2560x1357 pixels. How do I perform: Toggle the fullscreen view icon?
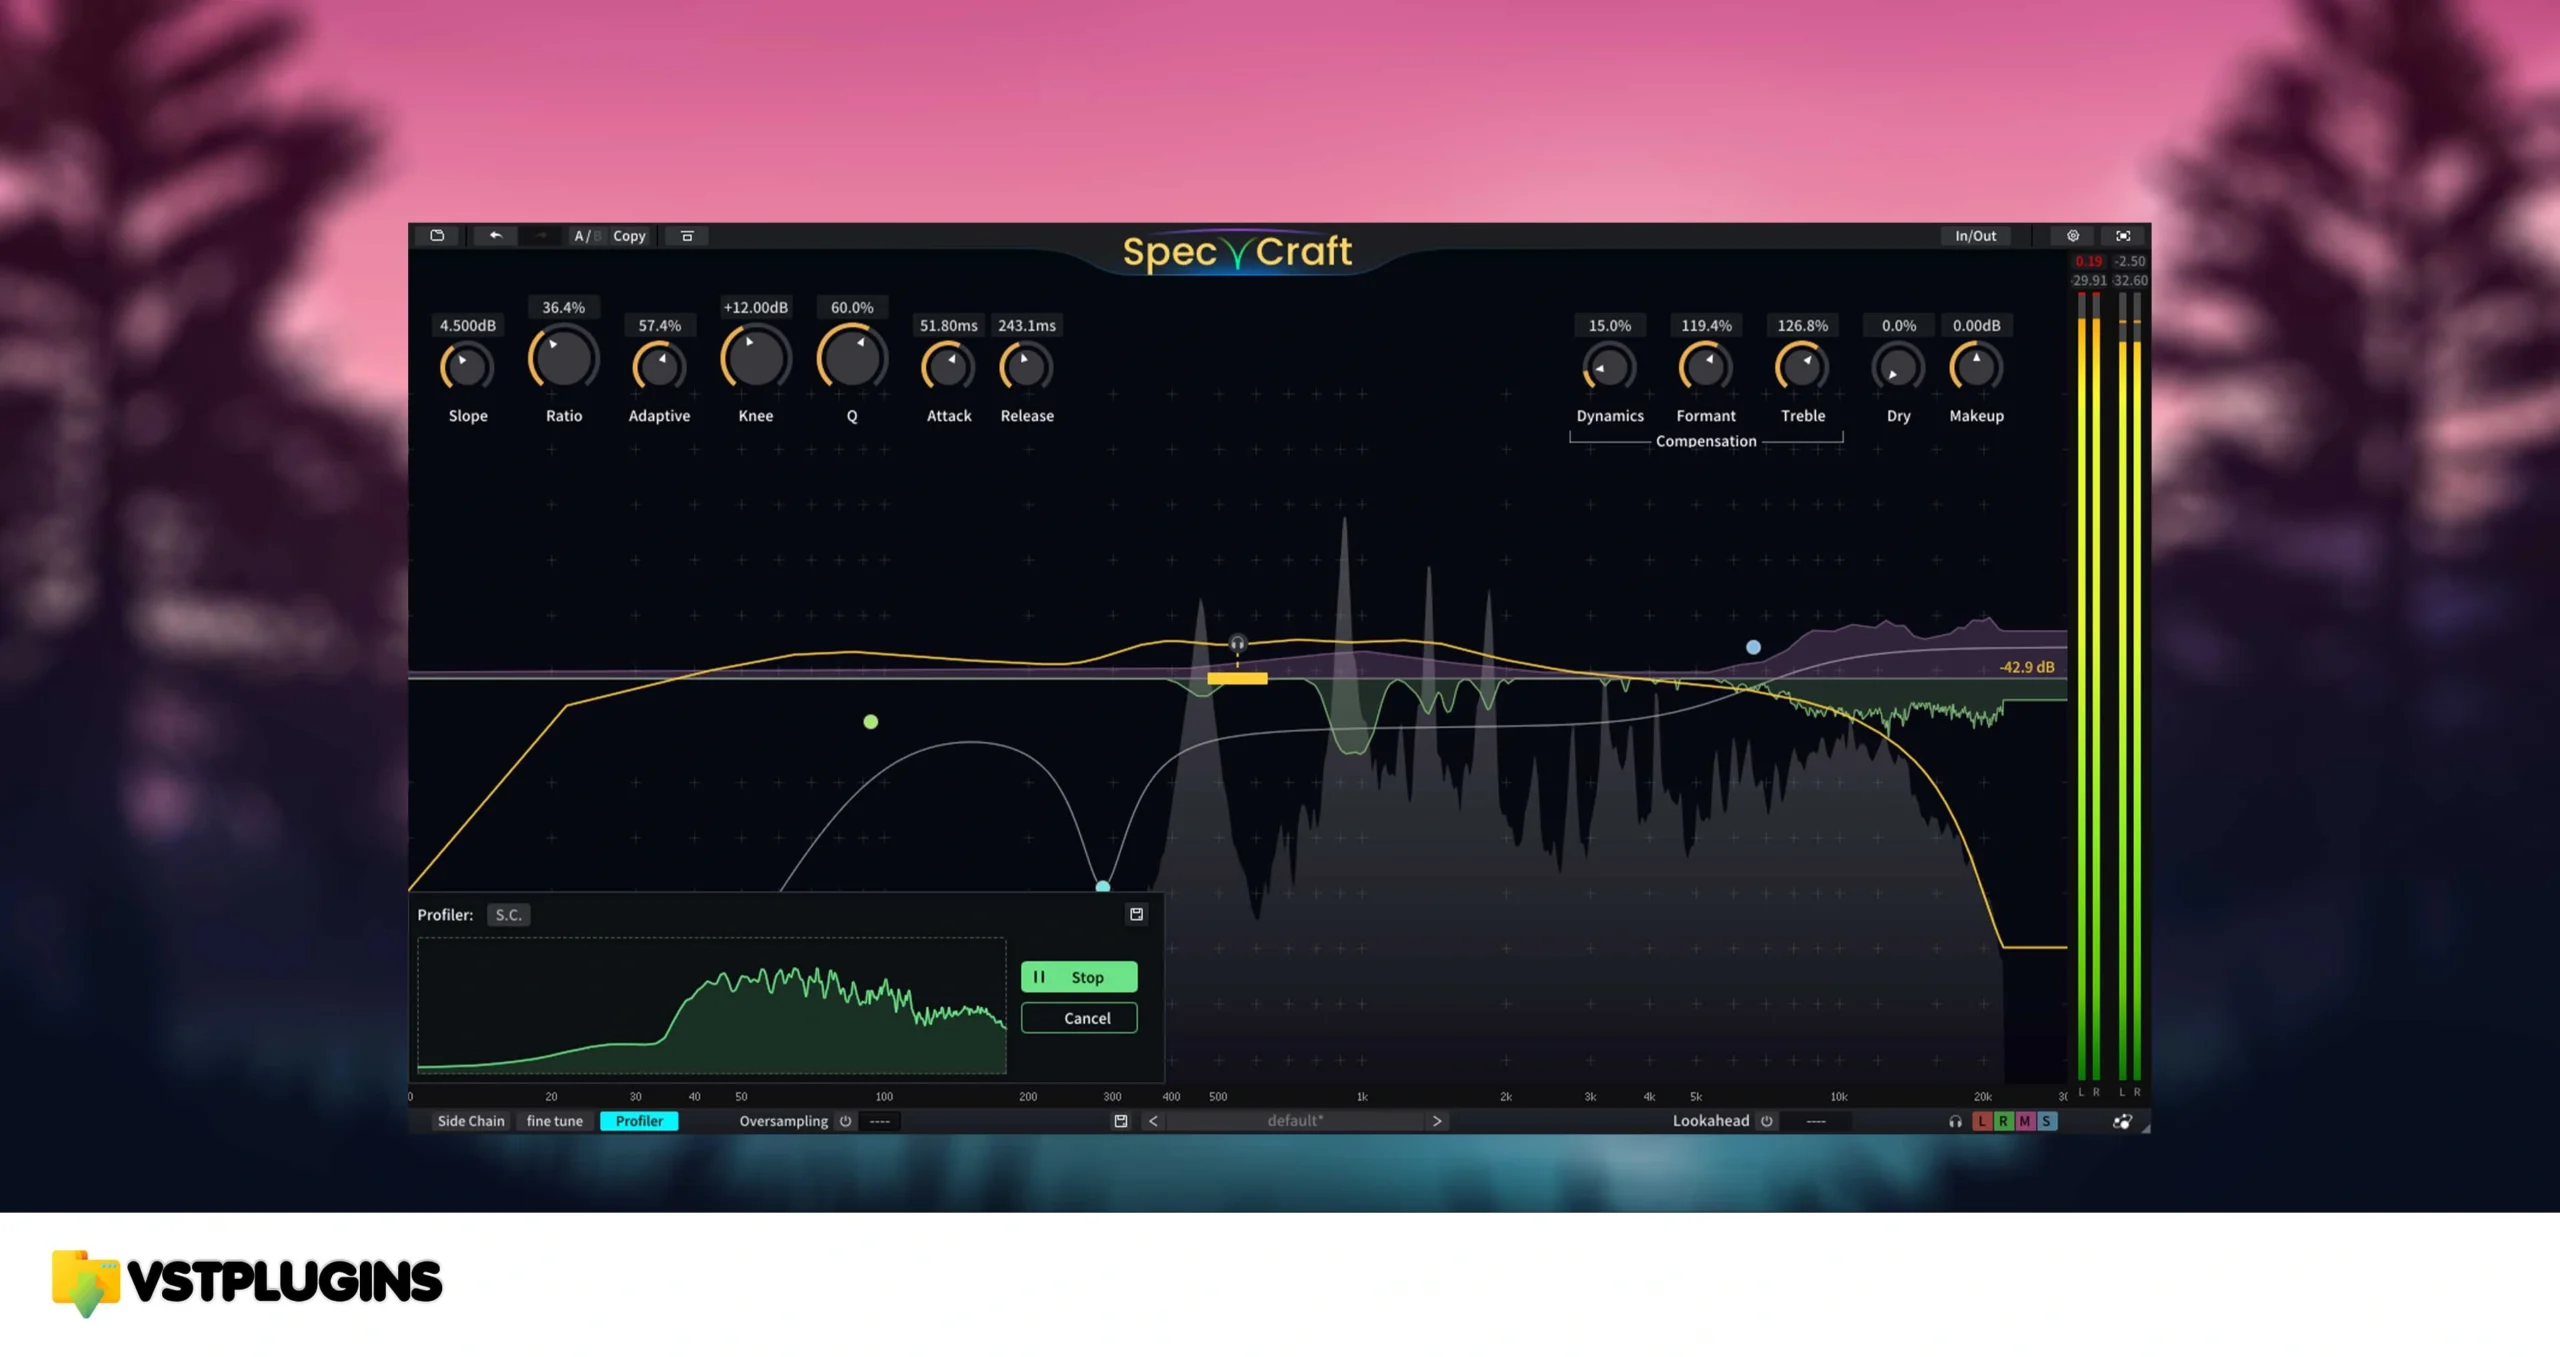click(2122, 236)
